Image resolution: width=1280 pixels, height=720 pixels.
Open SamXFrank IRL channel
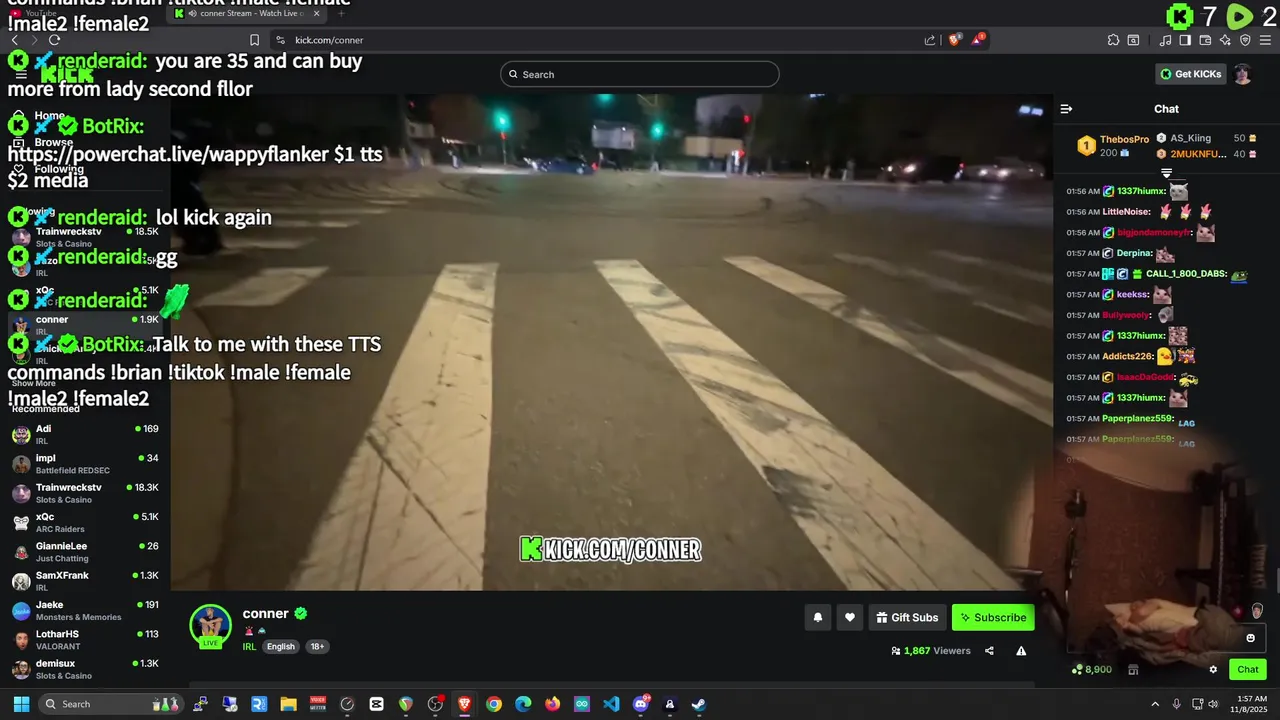click(x=85, y=581)
